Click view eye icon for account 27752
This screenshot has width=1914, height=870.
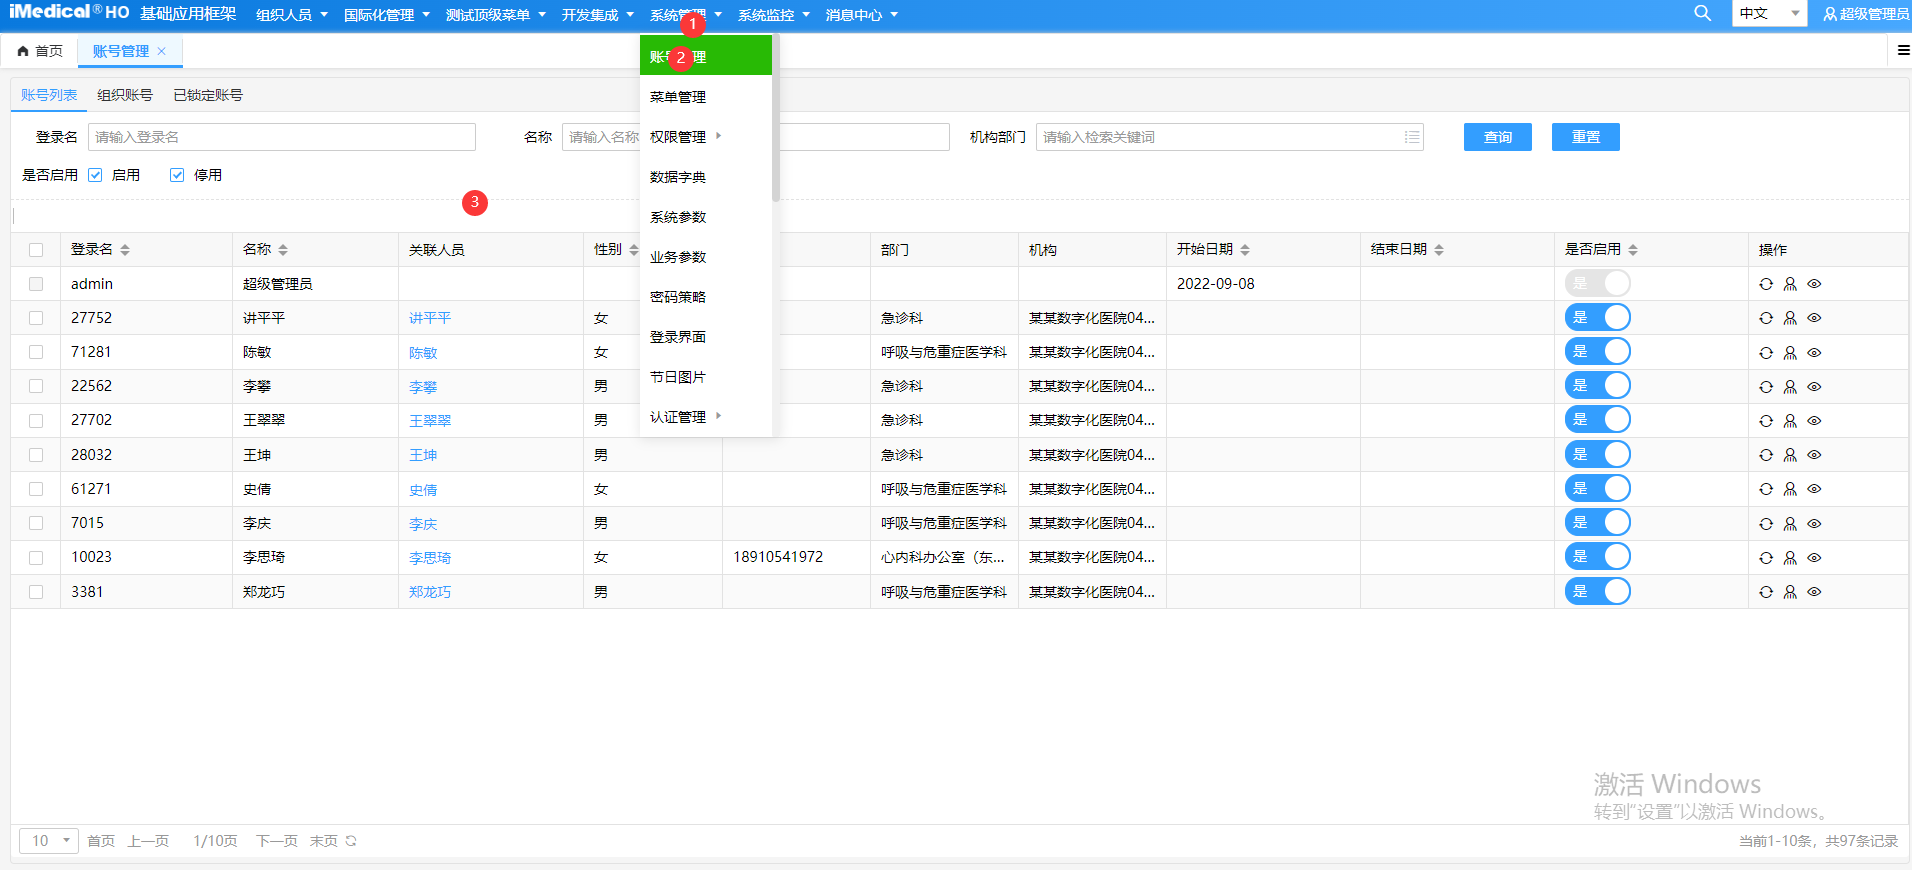click(1814, 318)
